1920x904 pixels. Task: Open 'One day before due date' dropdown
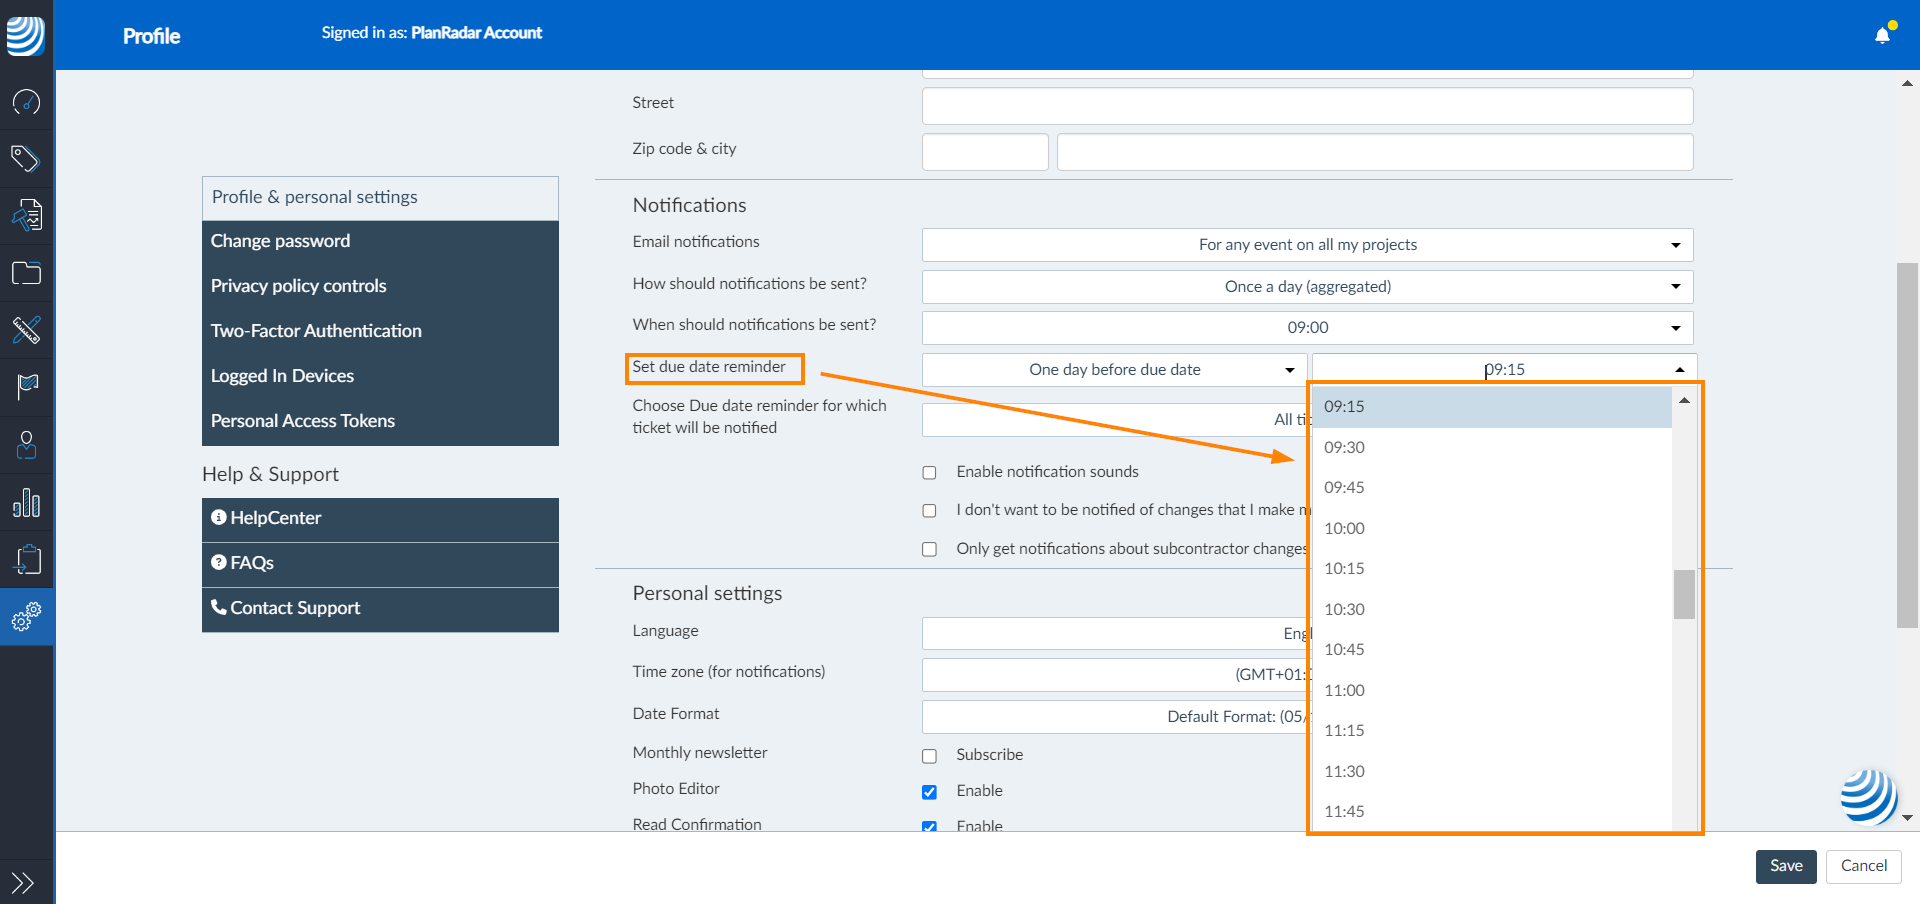[x=1114, y=370]
